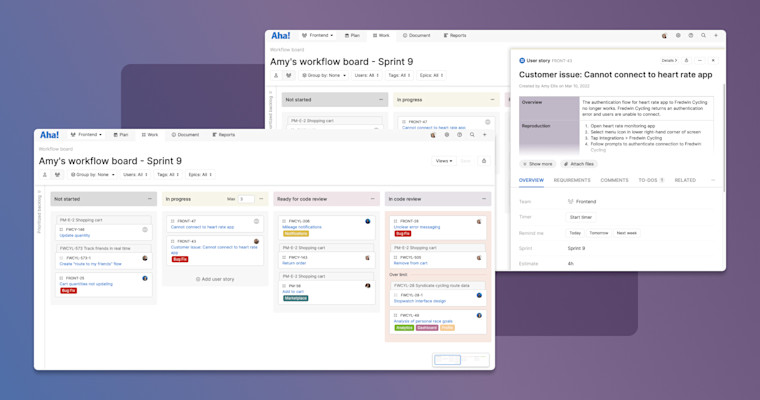Set reminder to Next week
Screen dimensions: 760x400
[626, 233]
